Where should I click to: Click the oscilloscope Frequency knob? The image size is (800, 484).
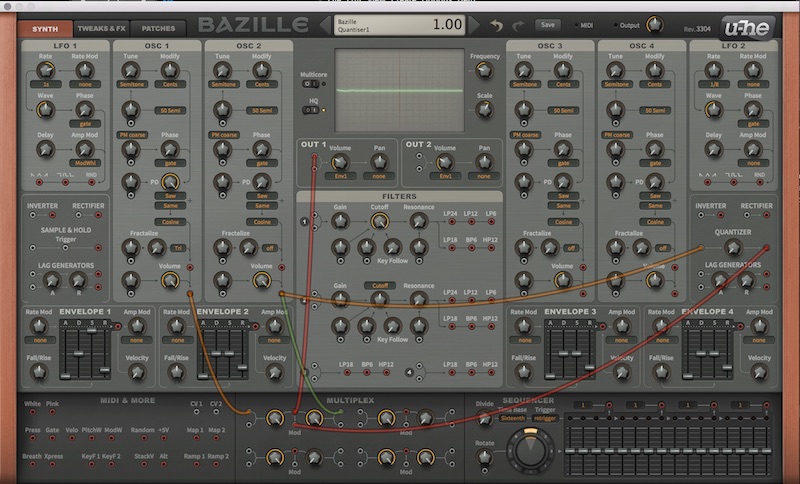(484, 70)
